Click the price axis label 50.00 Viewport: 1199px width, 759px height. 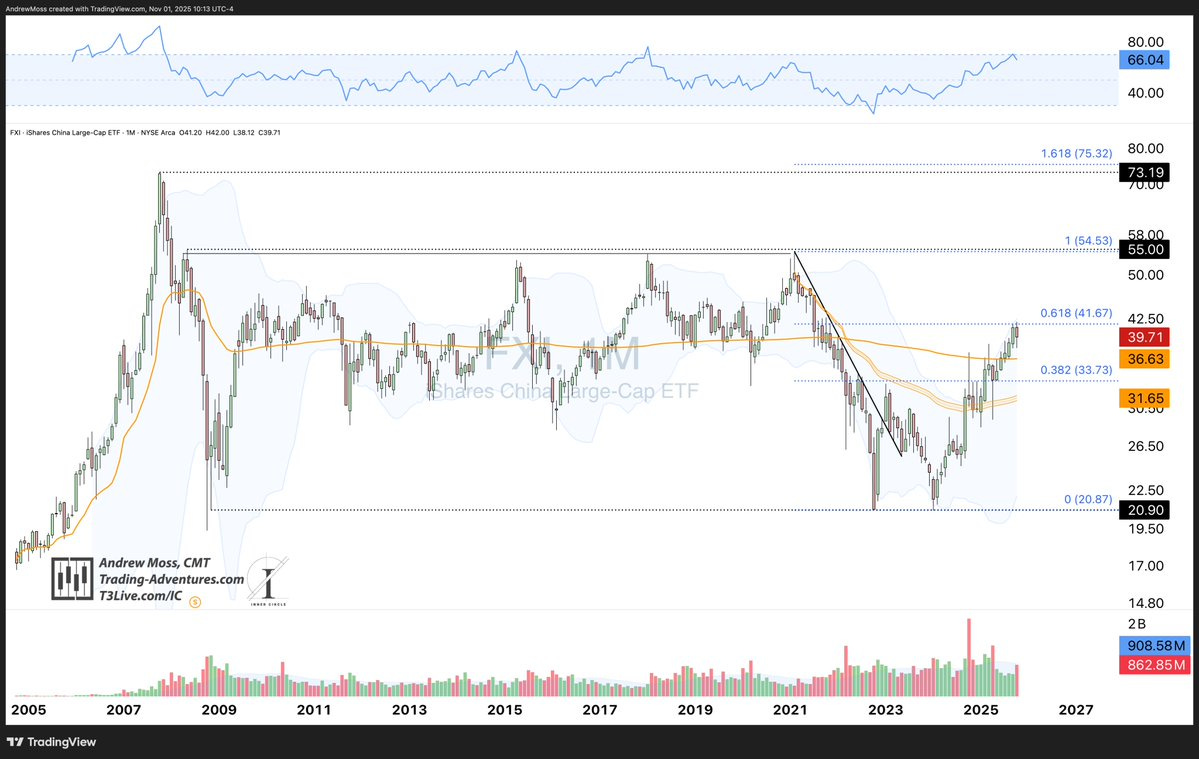[x=1145, y=275]
